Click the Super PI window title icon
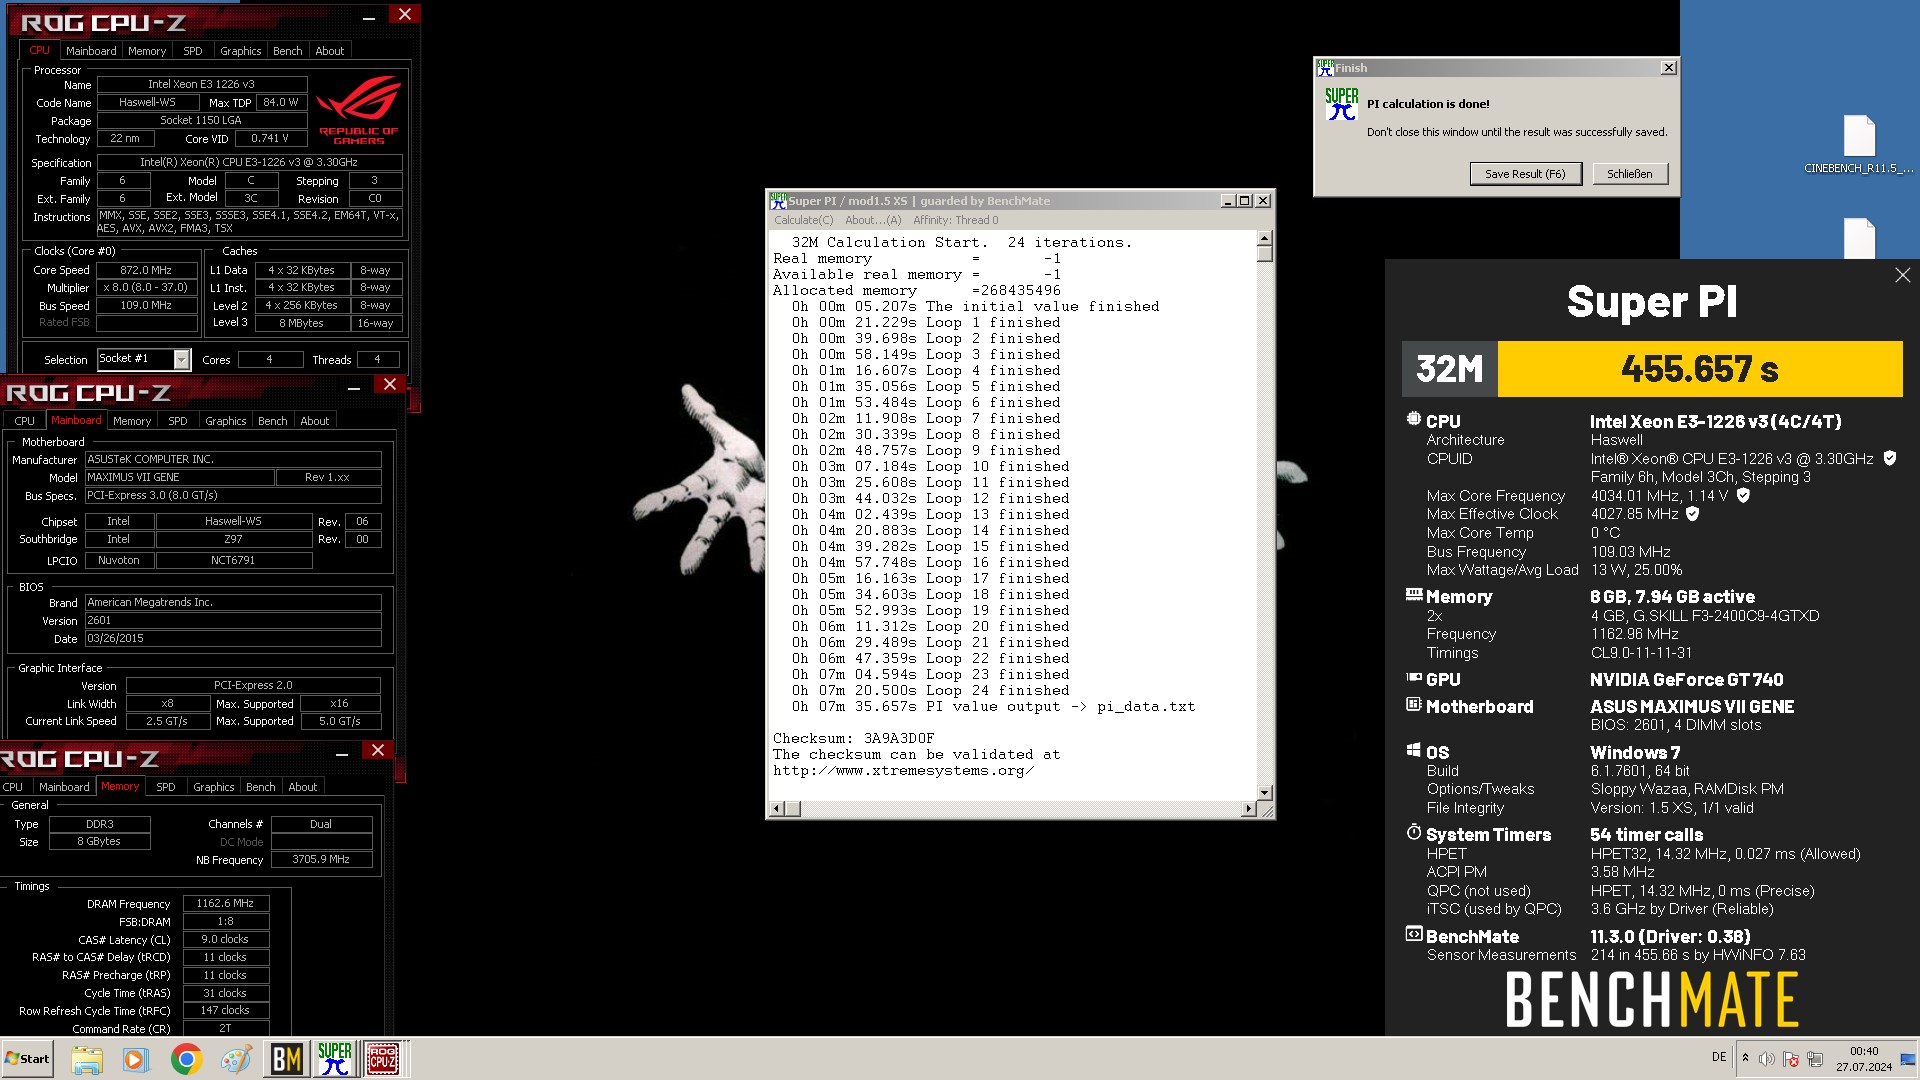 (x=778, y=201)
